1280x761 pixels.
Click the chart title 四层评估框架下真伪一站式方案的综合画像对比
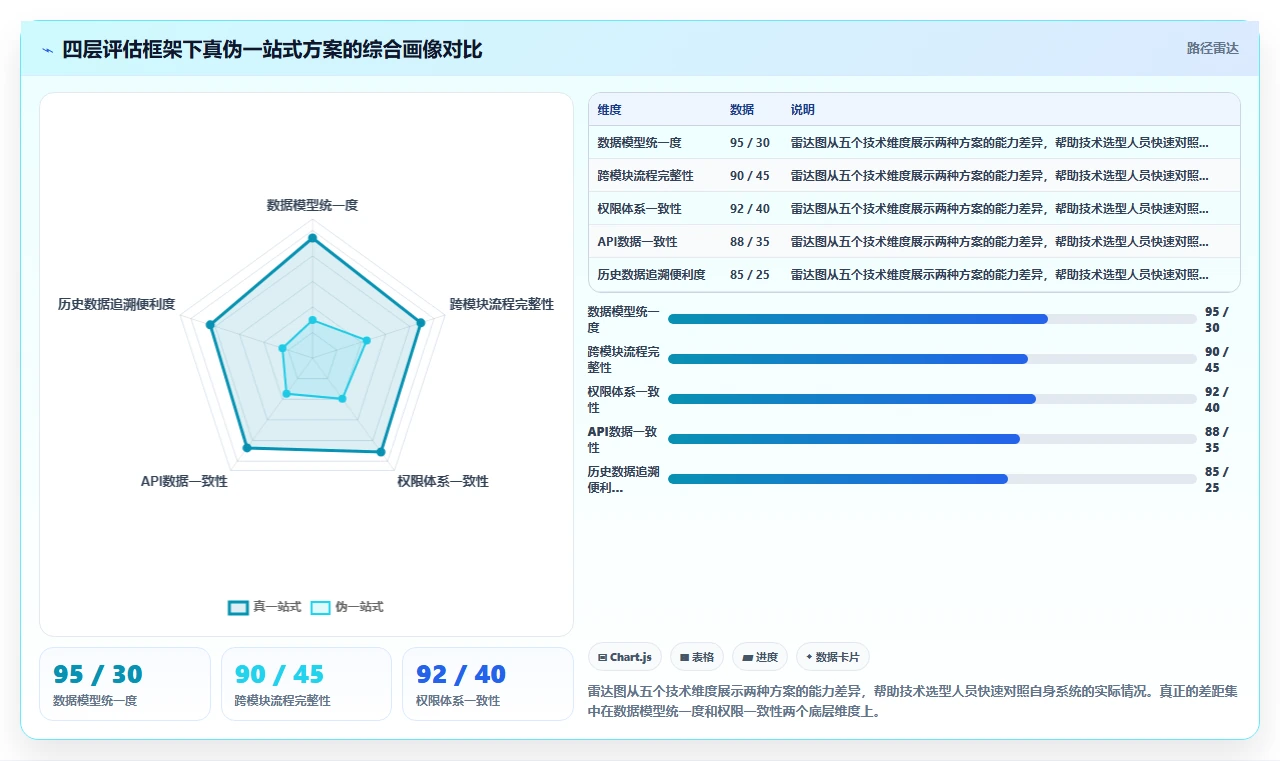point(272,49)
